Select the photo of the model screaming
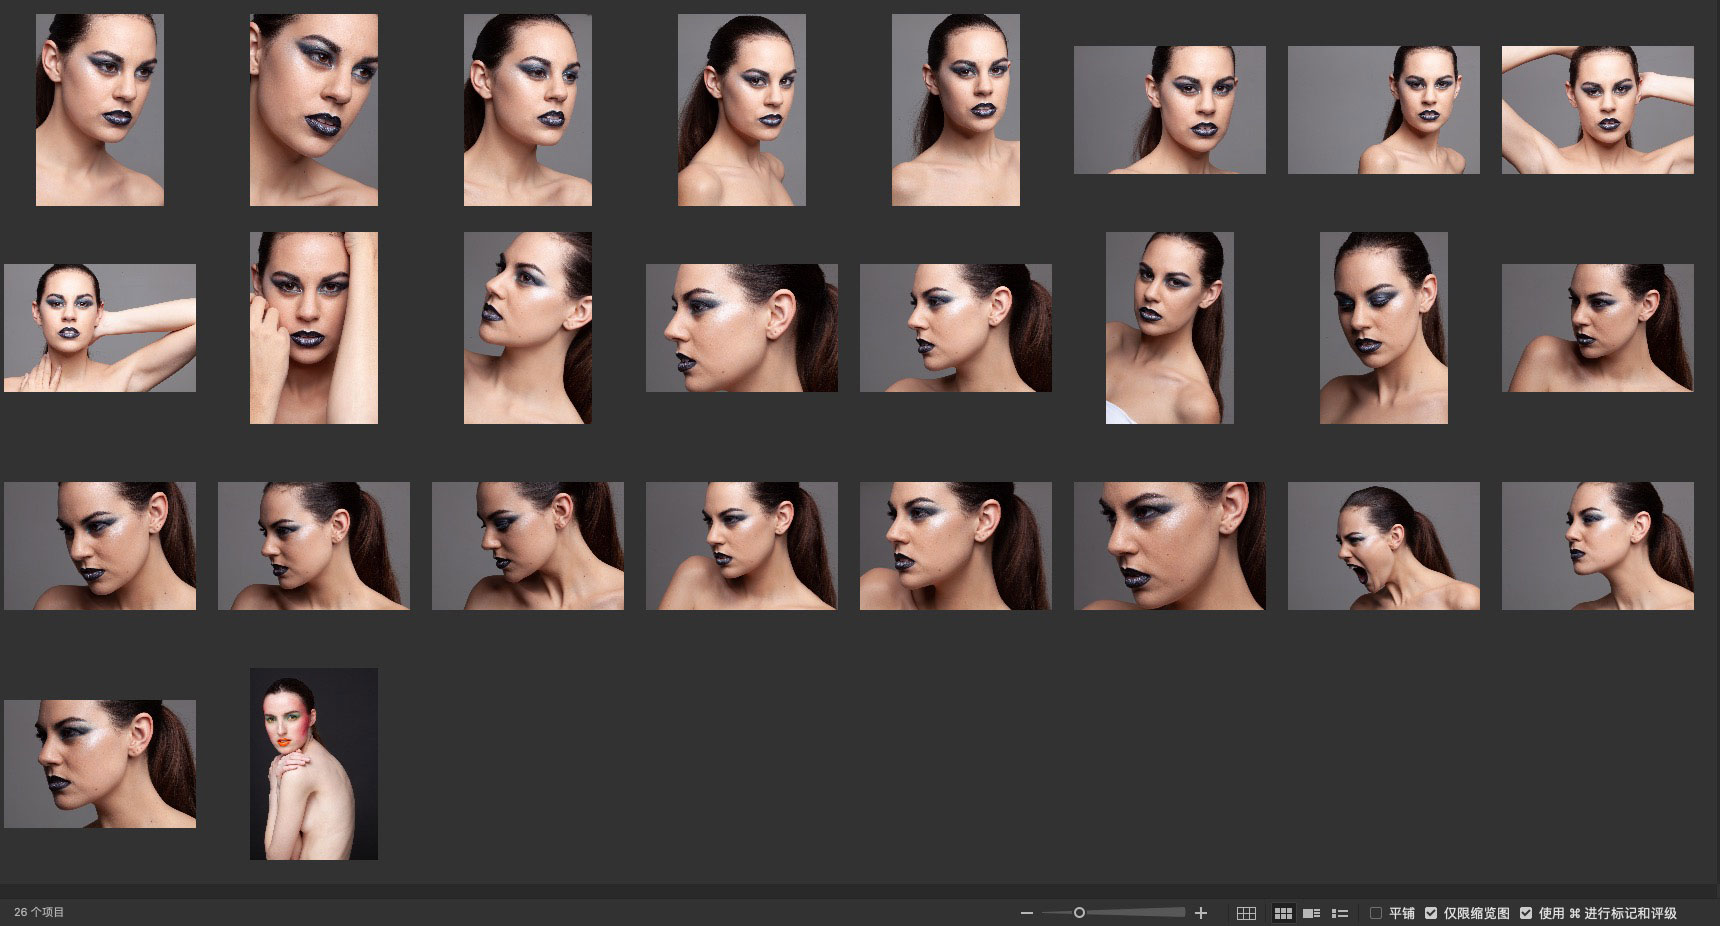The image size is (1720, 926). coord(1383,546)
